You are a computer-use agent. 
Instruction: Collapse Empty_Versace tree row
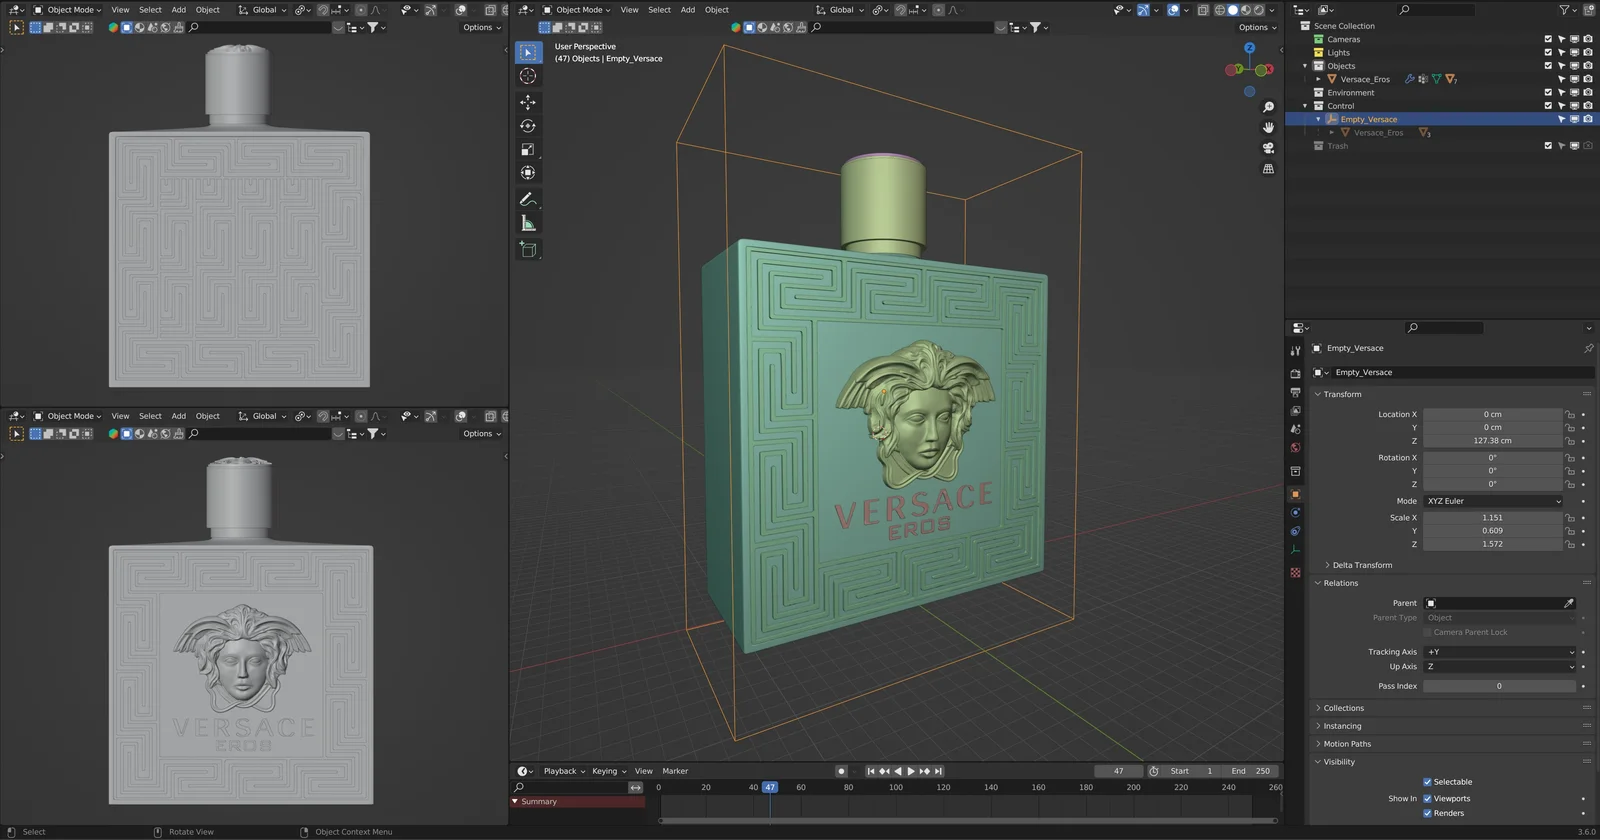(x=1318, y=119)
